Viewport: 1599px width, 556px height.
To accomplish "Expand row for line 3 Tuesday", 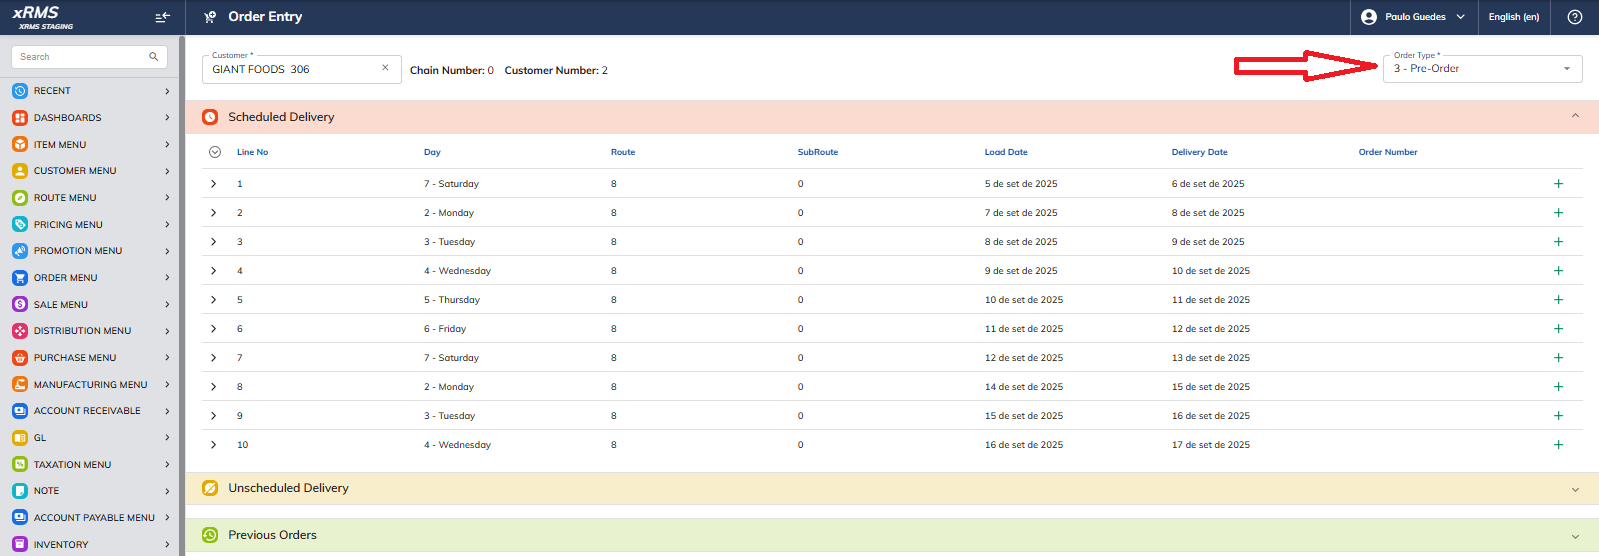I will tap(214, 242).
